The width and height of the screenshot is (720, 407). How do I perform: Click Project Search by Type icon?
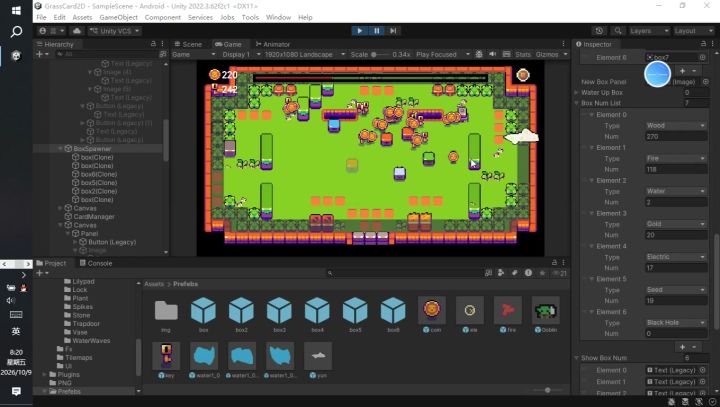(x=488, y=273)
